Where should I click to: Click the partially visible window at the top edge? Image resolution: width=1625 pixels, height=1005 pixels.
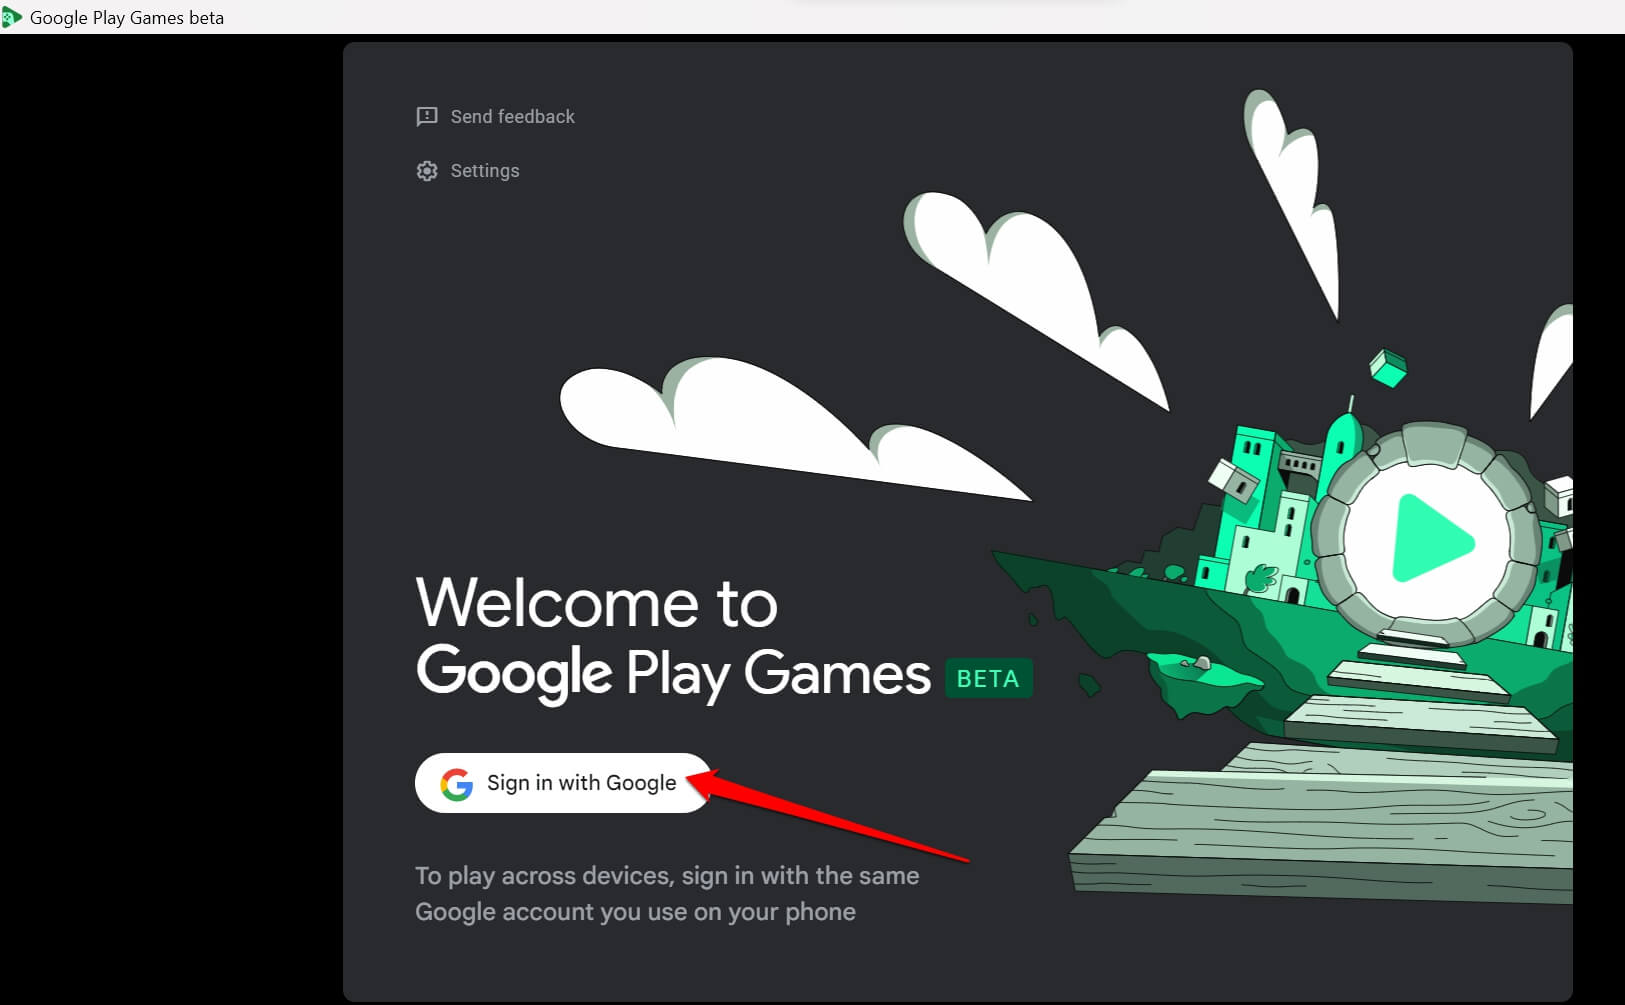coord(960,3)
